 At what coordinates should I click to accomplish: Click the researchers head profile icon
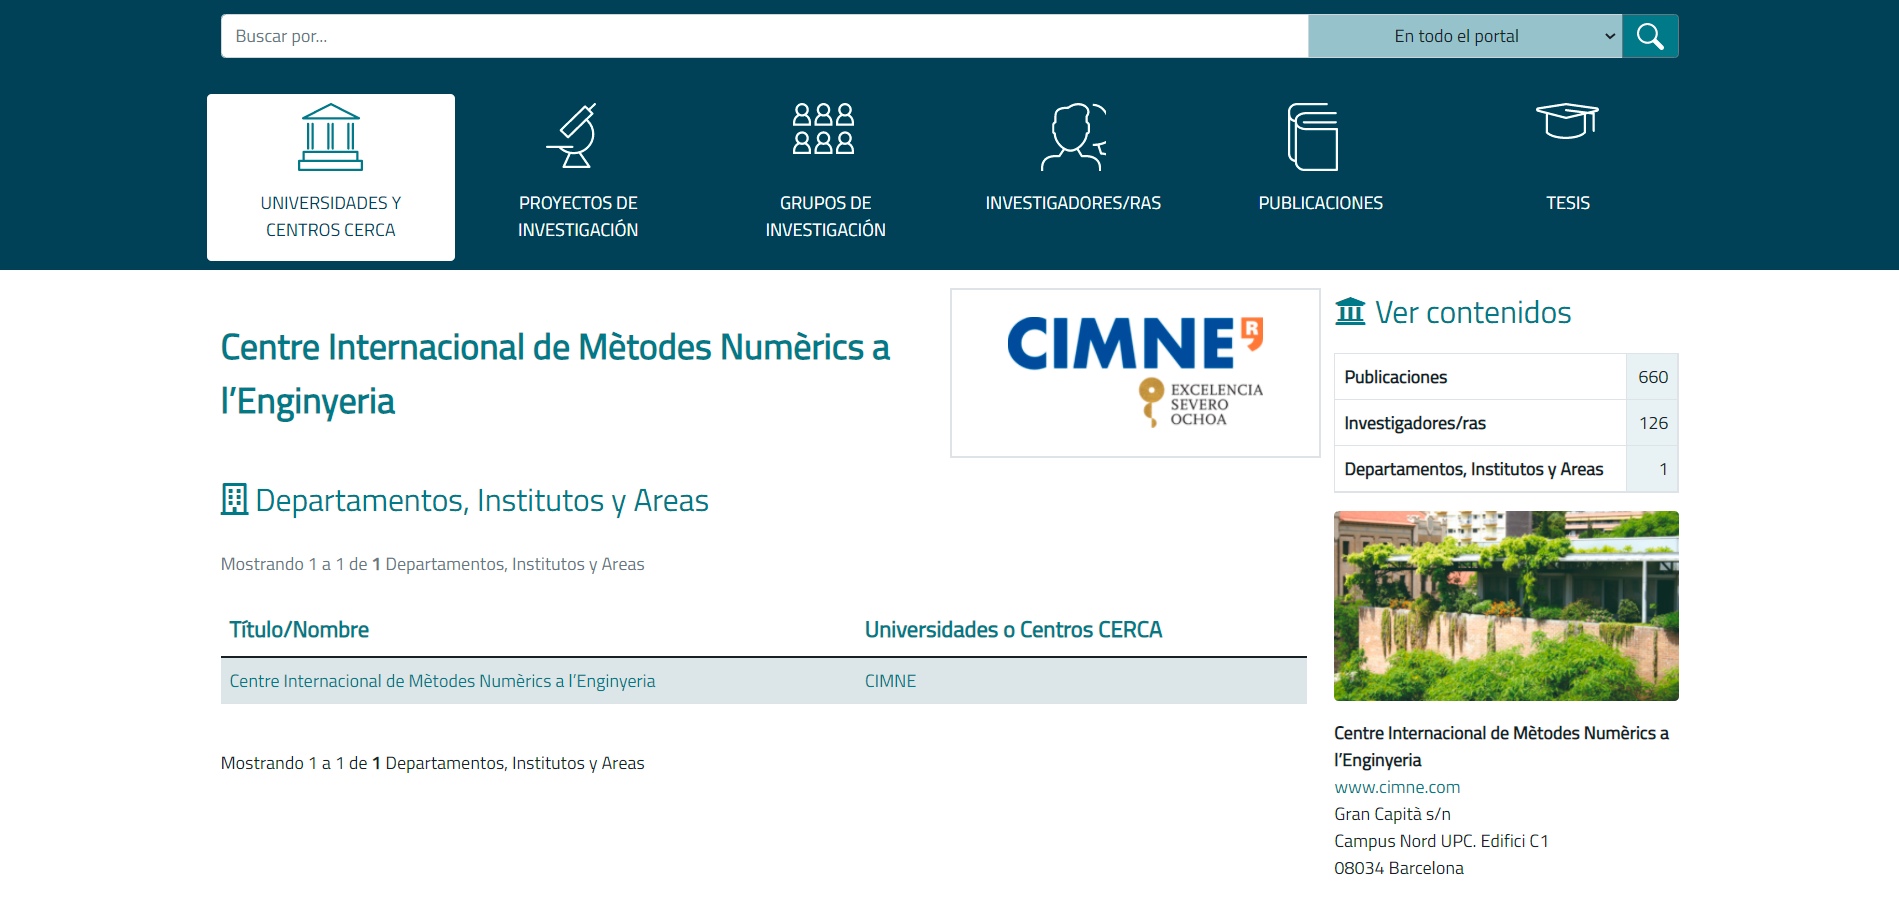point(1072,137)
